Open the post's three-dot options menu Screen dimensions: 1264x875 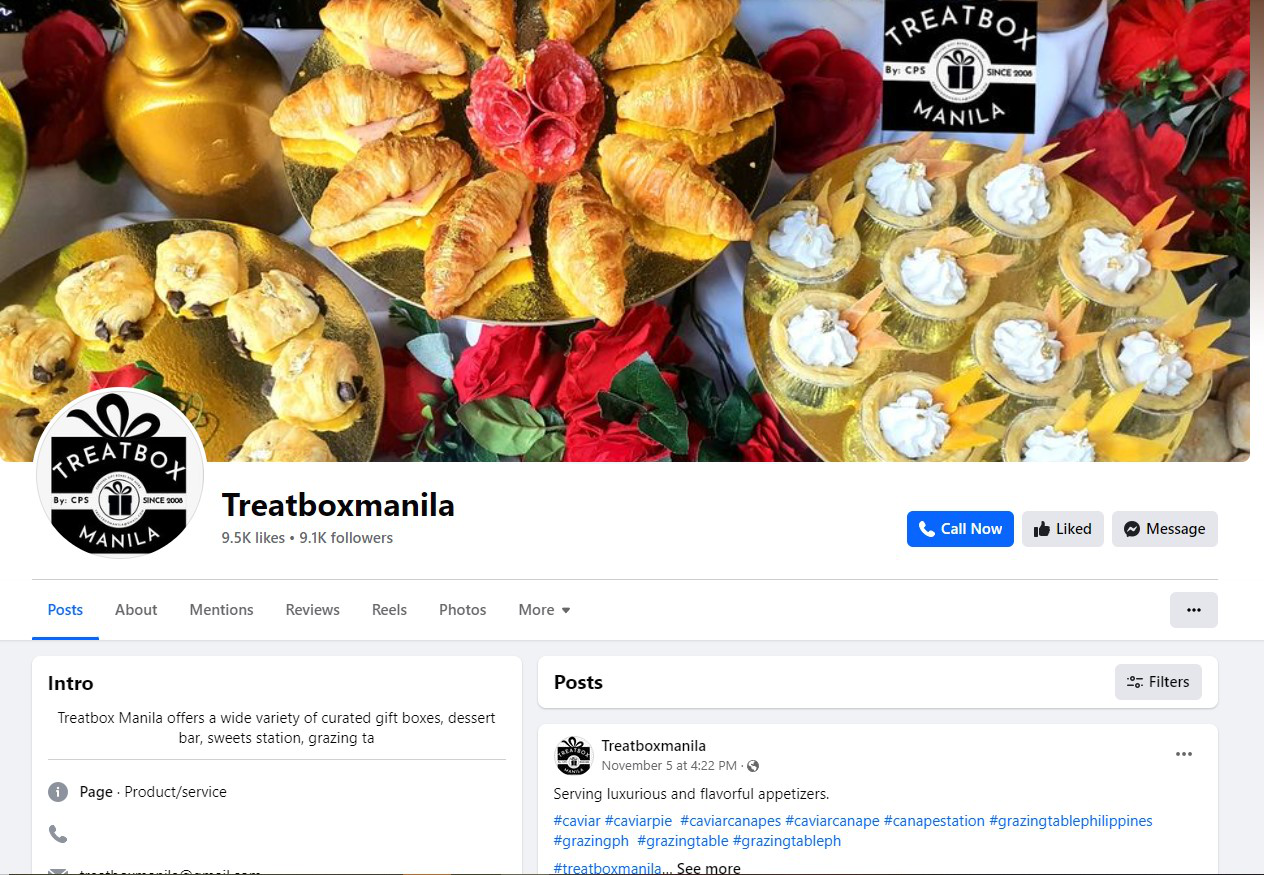[1184, 754]
